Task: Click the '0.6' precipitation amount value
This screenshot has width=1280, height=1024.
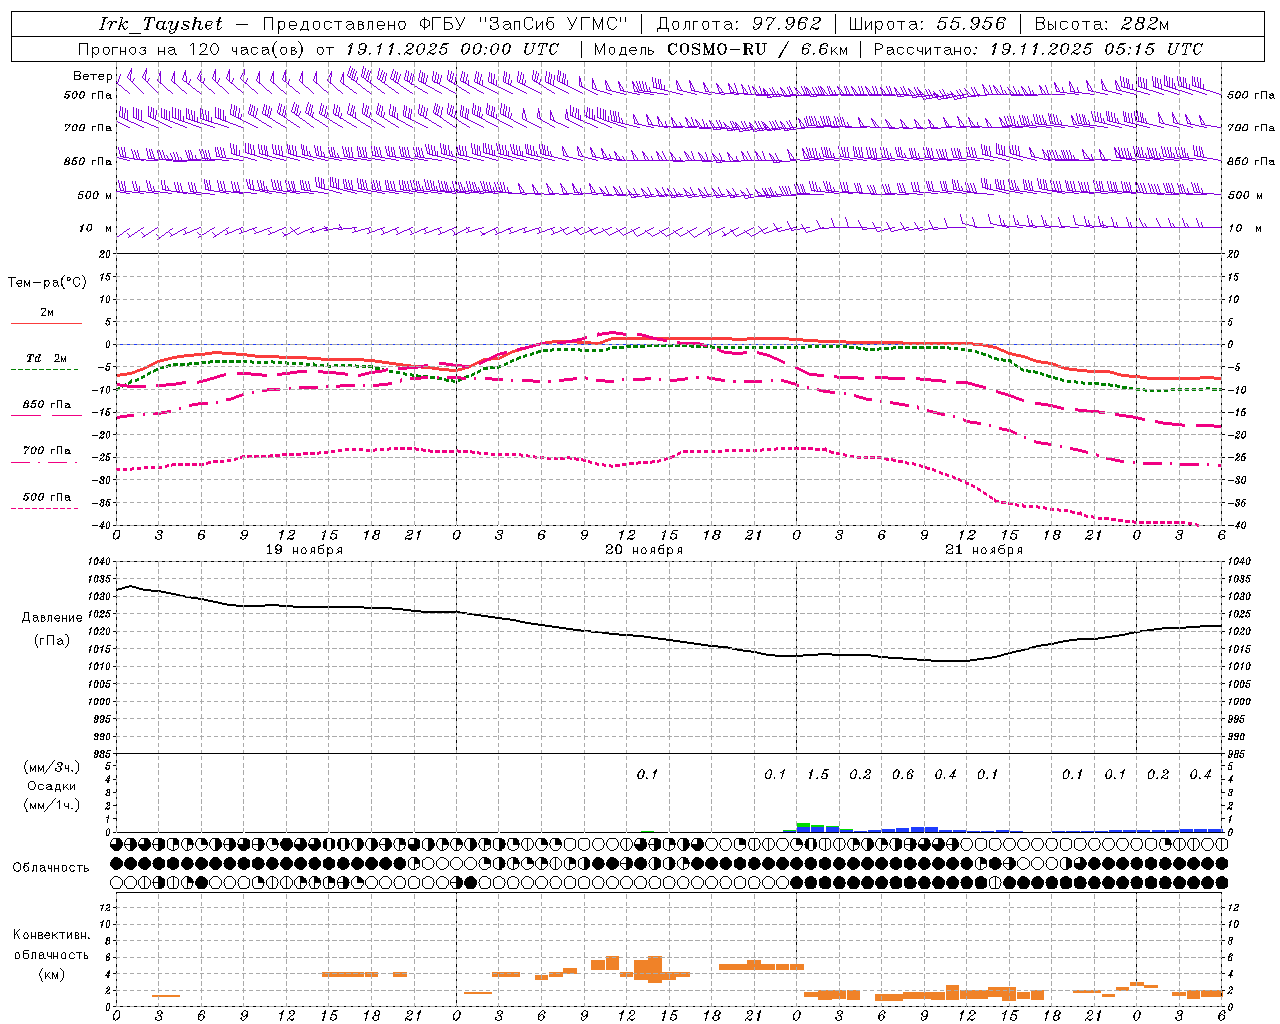Action: coord(903,774)
